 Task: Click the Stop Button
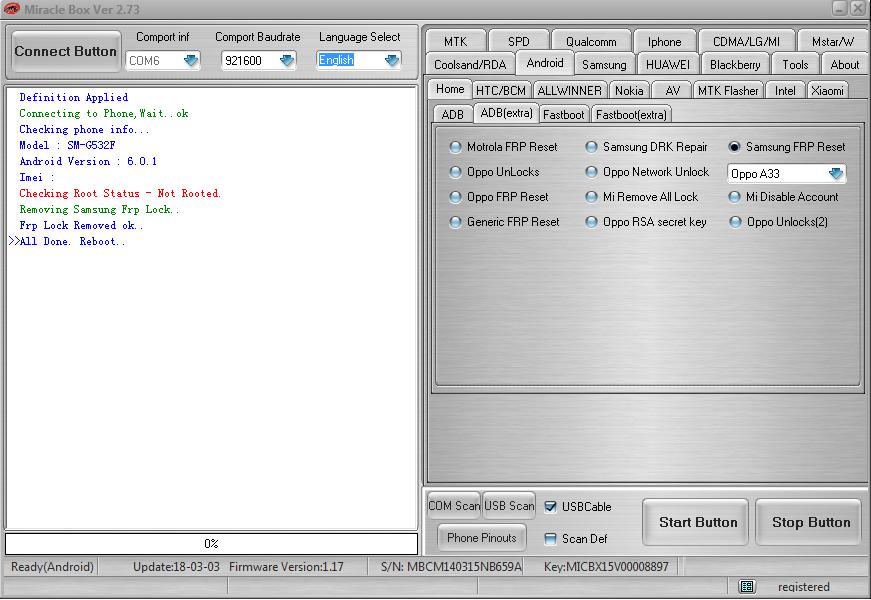809,522
